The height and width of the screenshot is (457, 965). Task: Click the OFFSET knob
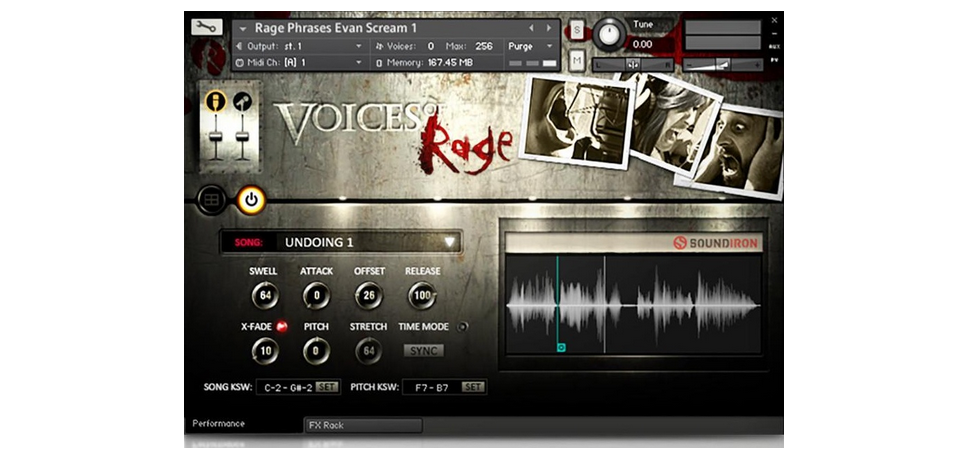tap(369, 296)
